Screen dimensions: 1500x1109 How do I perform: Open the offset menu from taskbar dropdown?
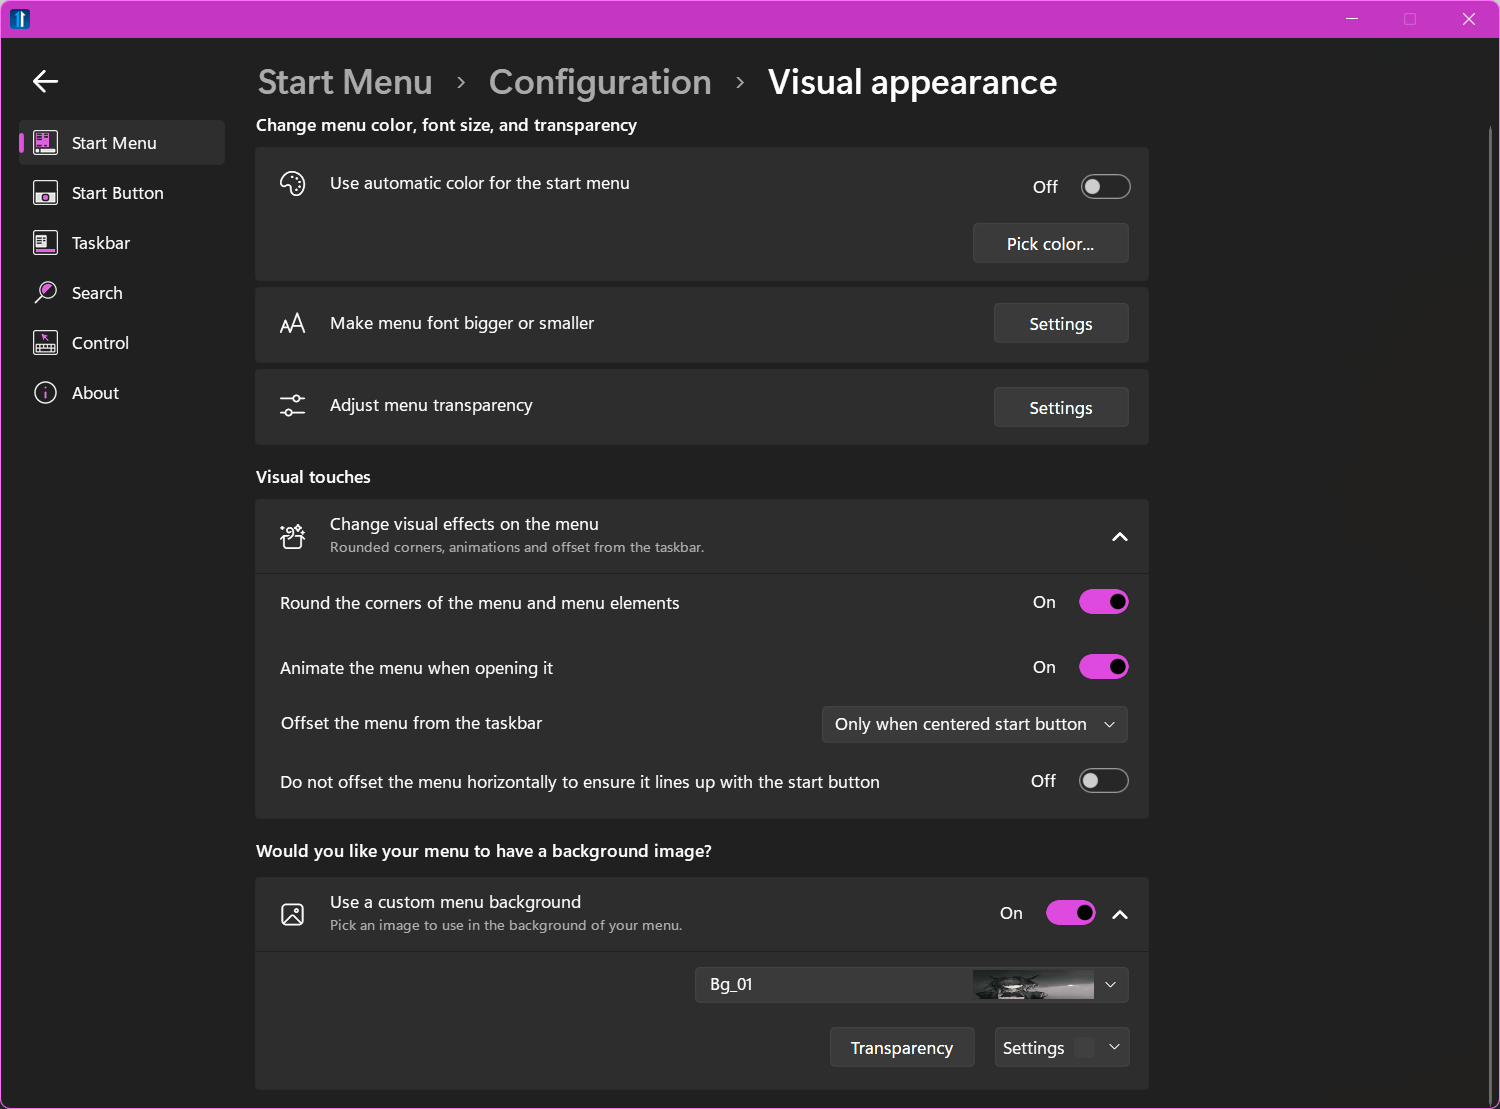pyautogui.click(x=974, y=725)
